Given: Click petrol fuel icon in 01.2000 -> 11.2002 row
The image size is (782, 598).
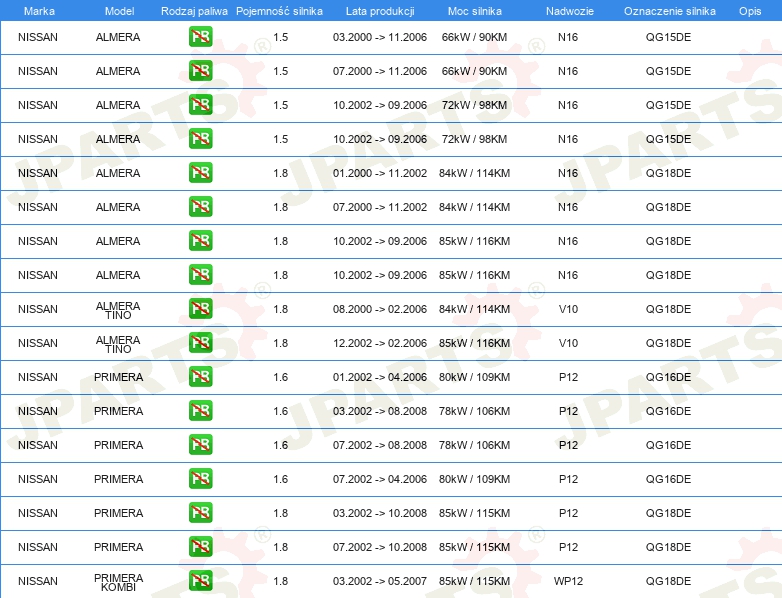Looking at the screenshot, I should pos(200,173).
